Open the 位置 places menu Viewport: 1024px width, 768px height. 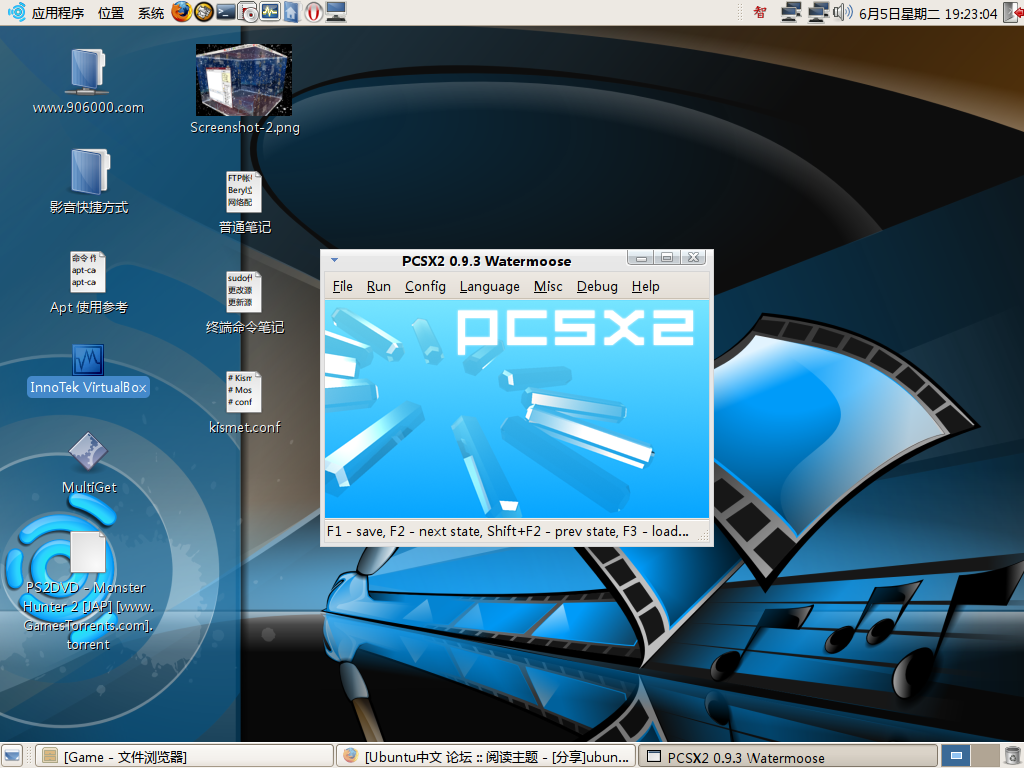pos(110,13)
